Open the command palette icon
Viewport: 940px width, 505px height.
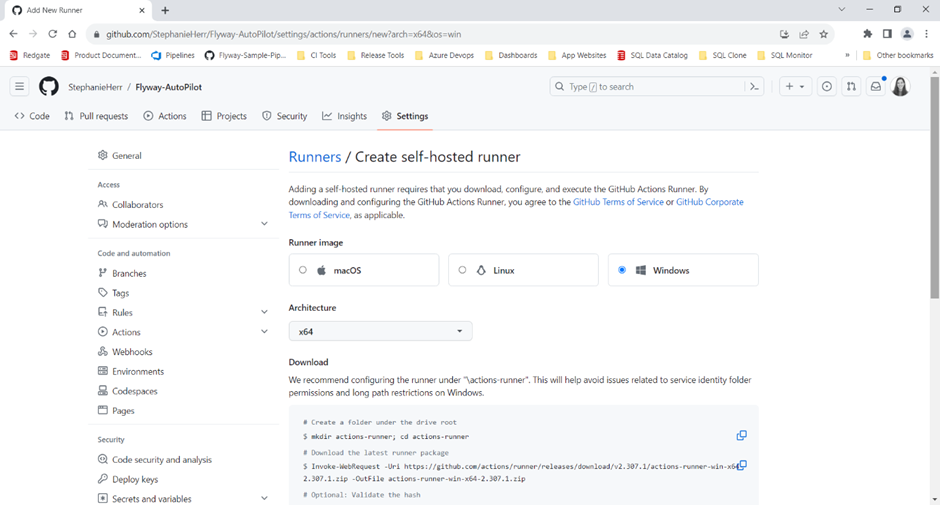pyautogui.click(x=755, y=87)
